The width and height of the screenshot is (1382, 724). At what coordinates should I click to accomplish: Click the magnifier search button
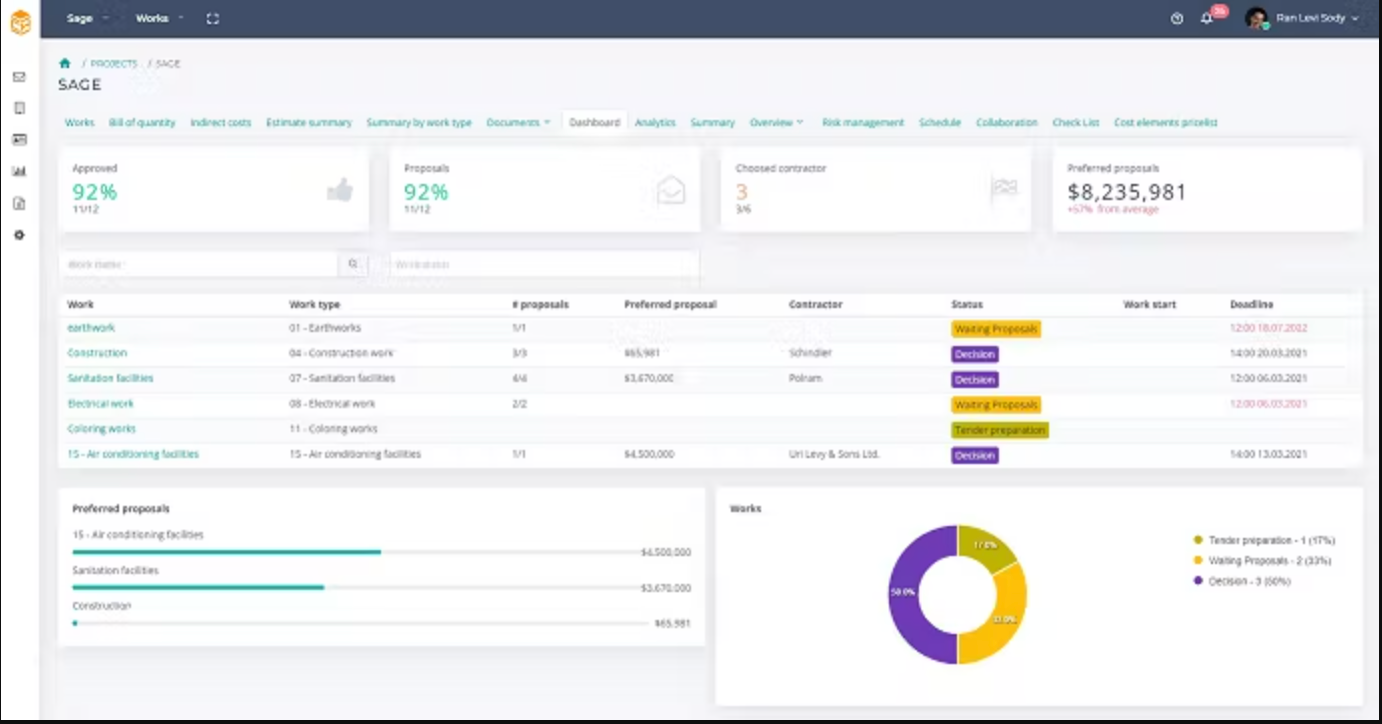pyautogui.click(x=353, y=264)
